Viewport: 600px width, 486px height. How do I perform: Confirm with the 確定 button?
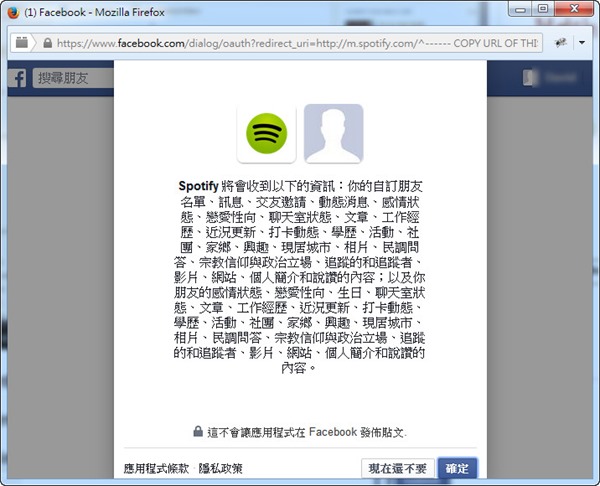click(x=457, y=468)
